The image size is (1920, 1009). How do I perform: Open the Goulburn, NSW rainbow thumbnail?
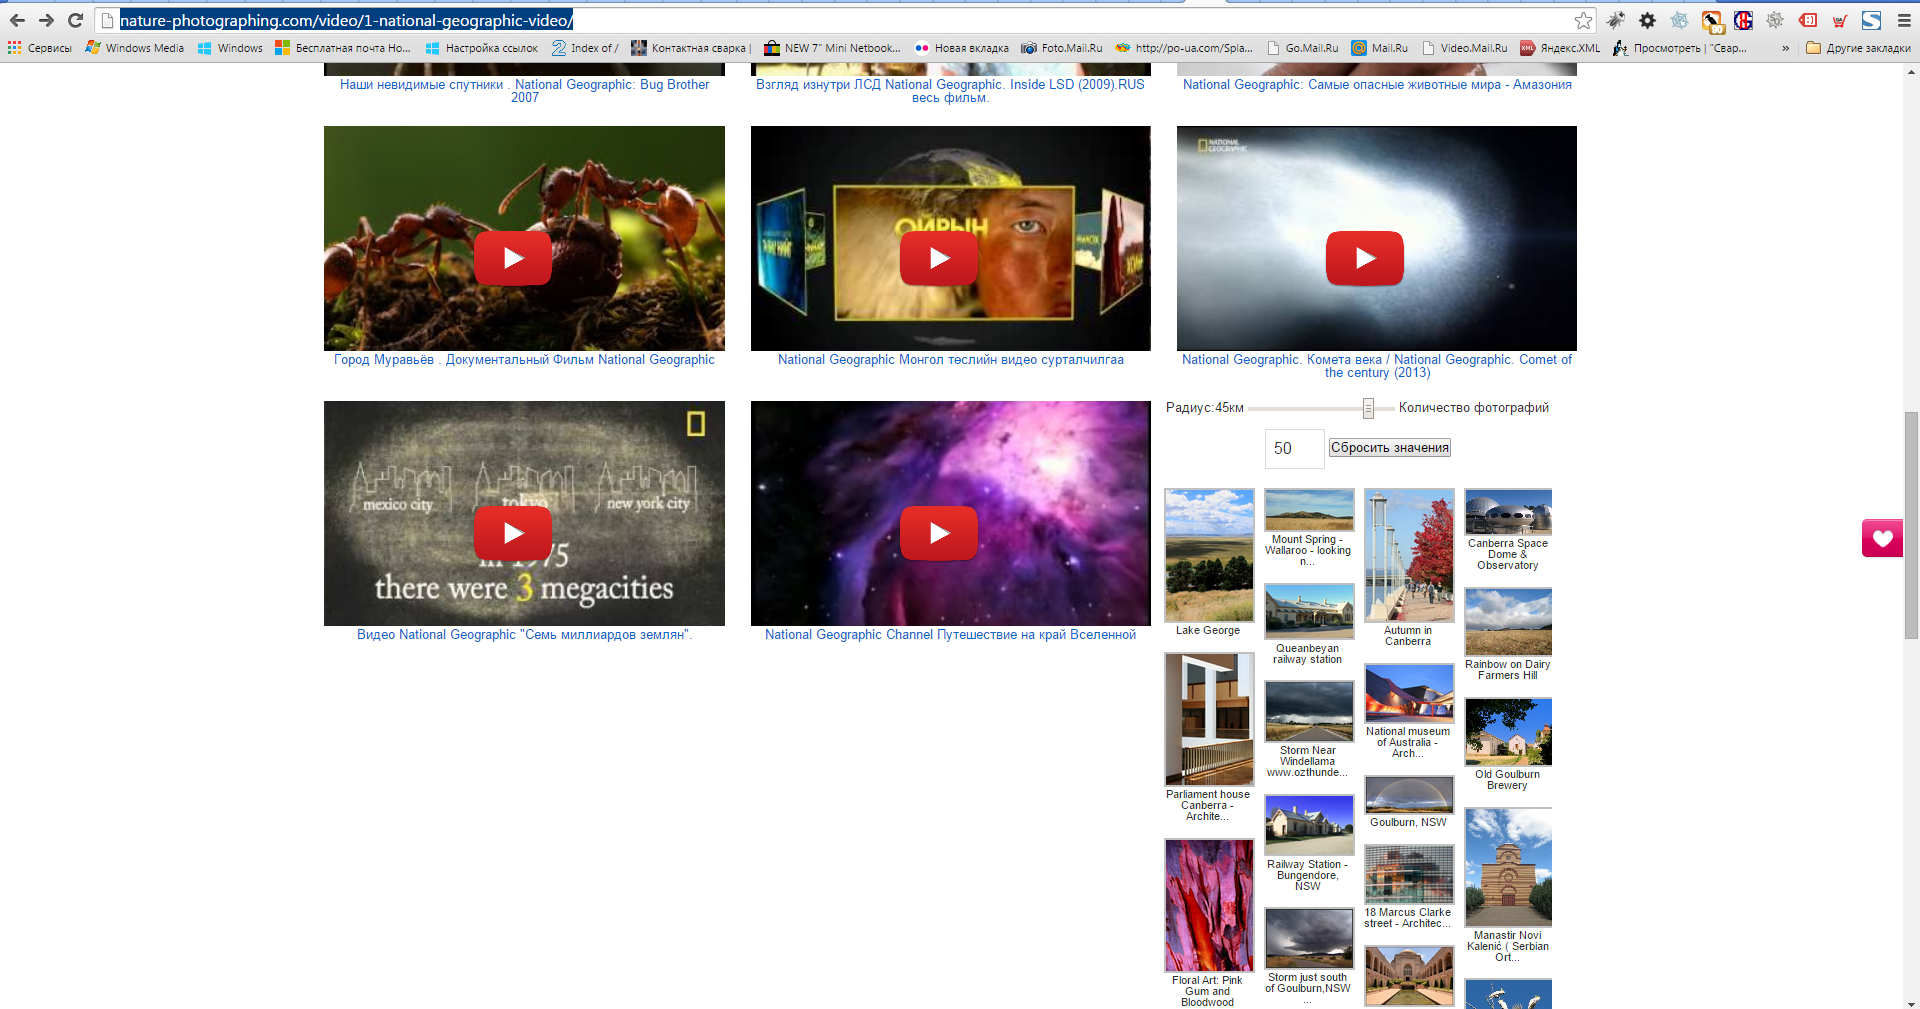[1409, 795]
